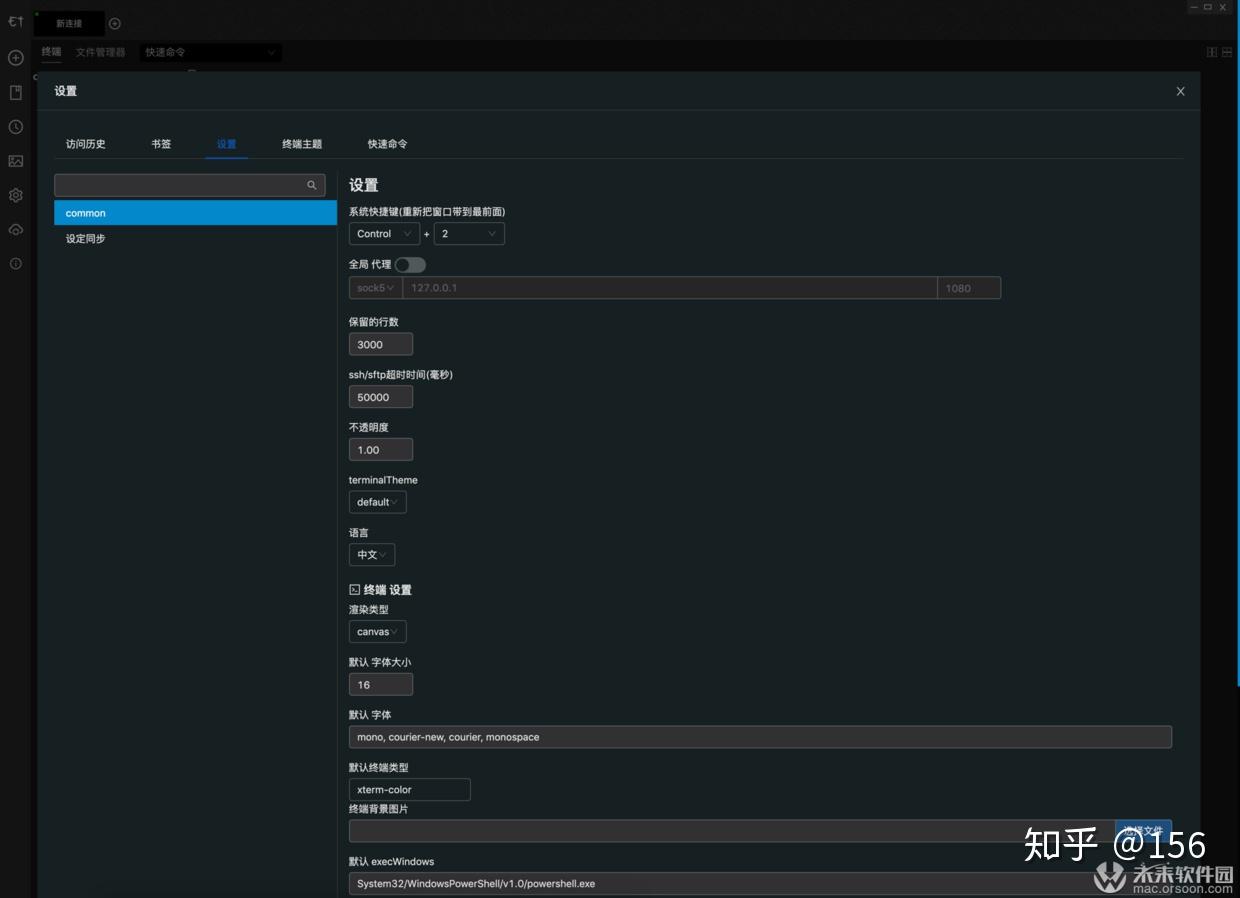Open the Control modifier key dropdown
This screenshot has width=1240, height=898.
coord(384,234)
